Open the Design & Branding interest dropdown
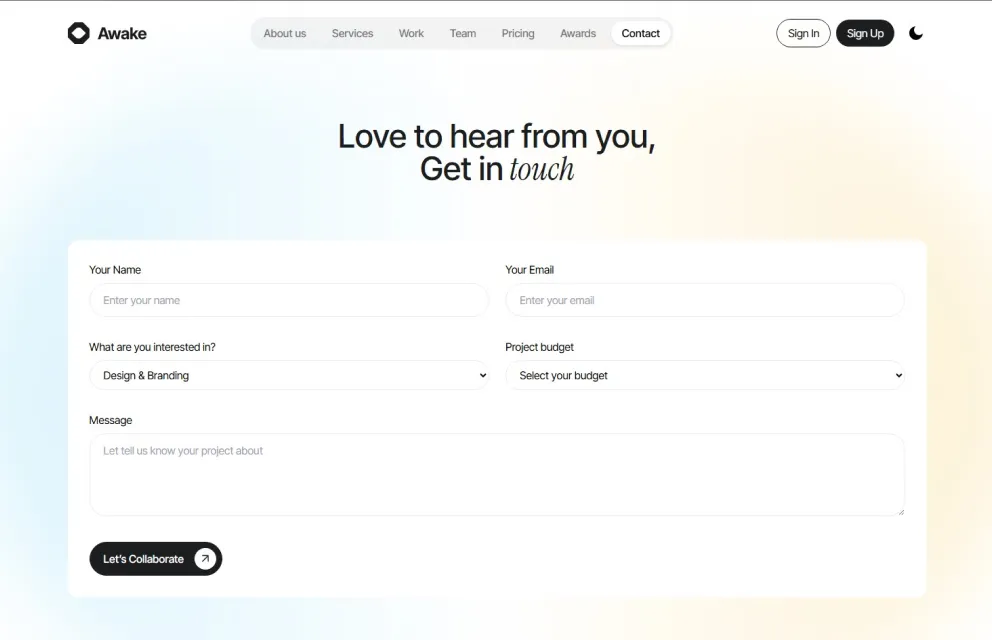The height and width of the screenshot is (640, 992). 288,375
